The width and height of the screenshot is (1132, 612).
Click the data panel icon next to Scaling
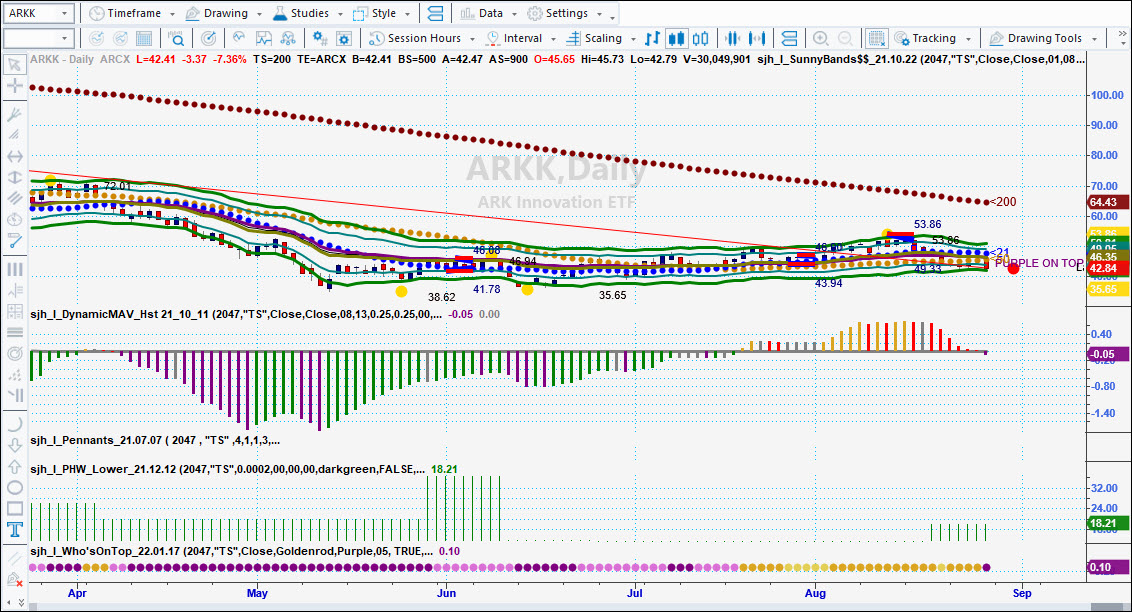790,38
